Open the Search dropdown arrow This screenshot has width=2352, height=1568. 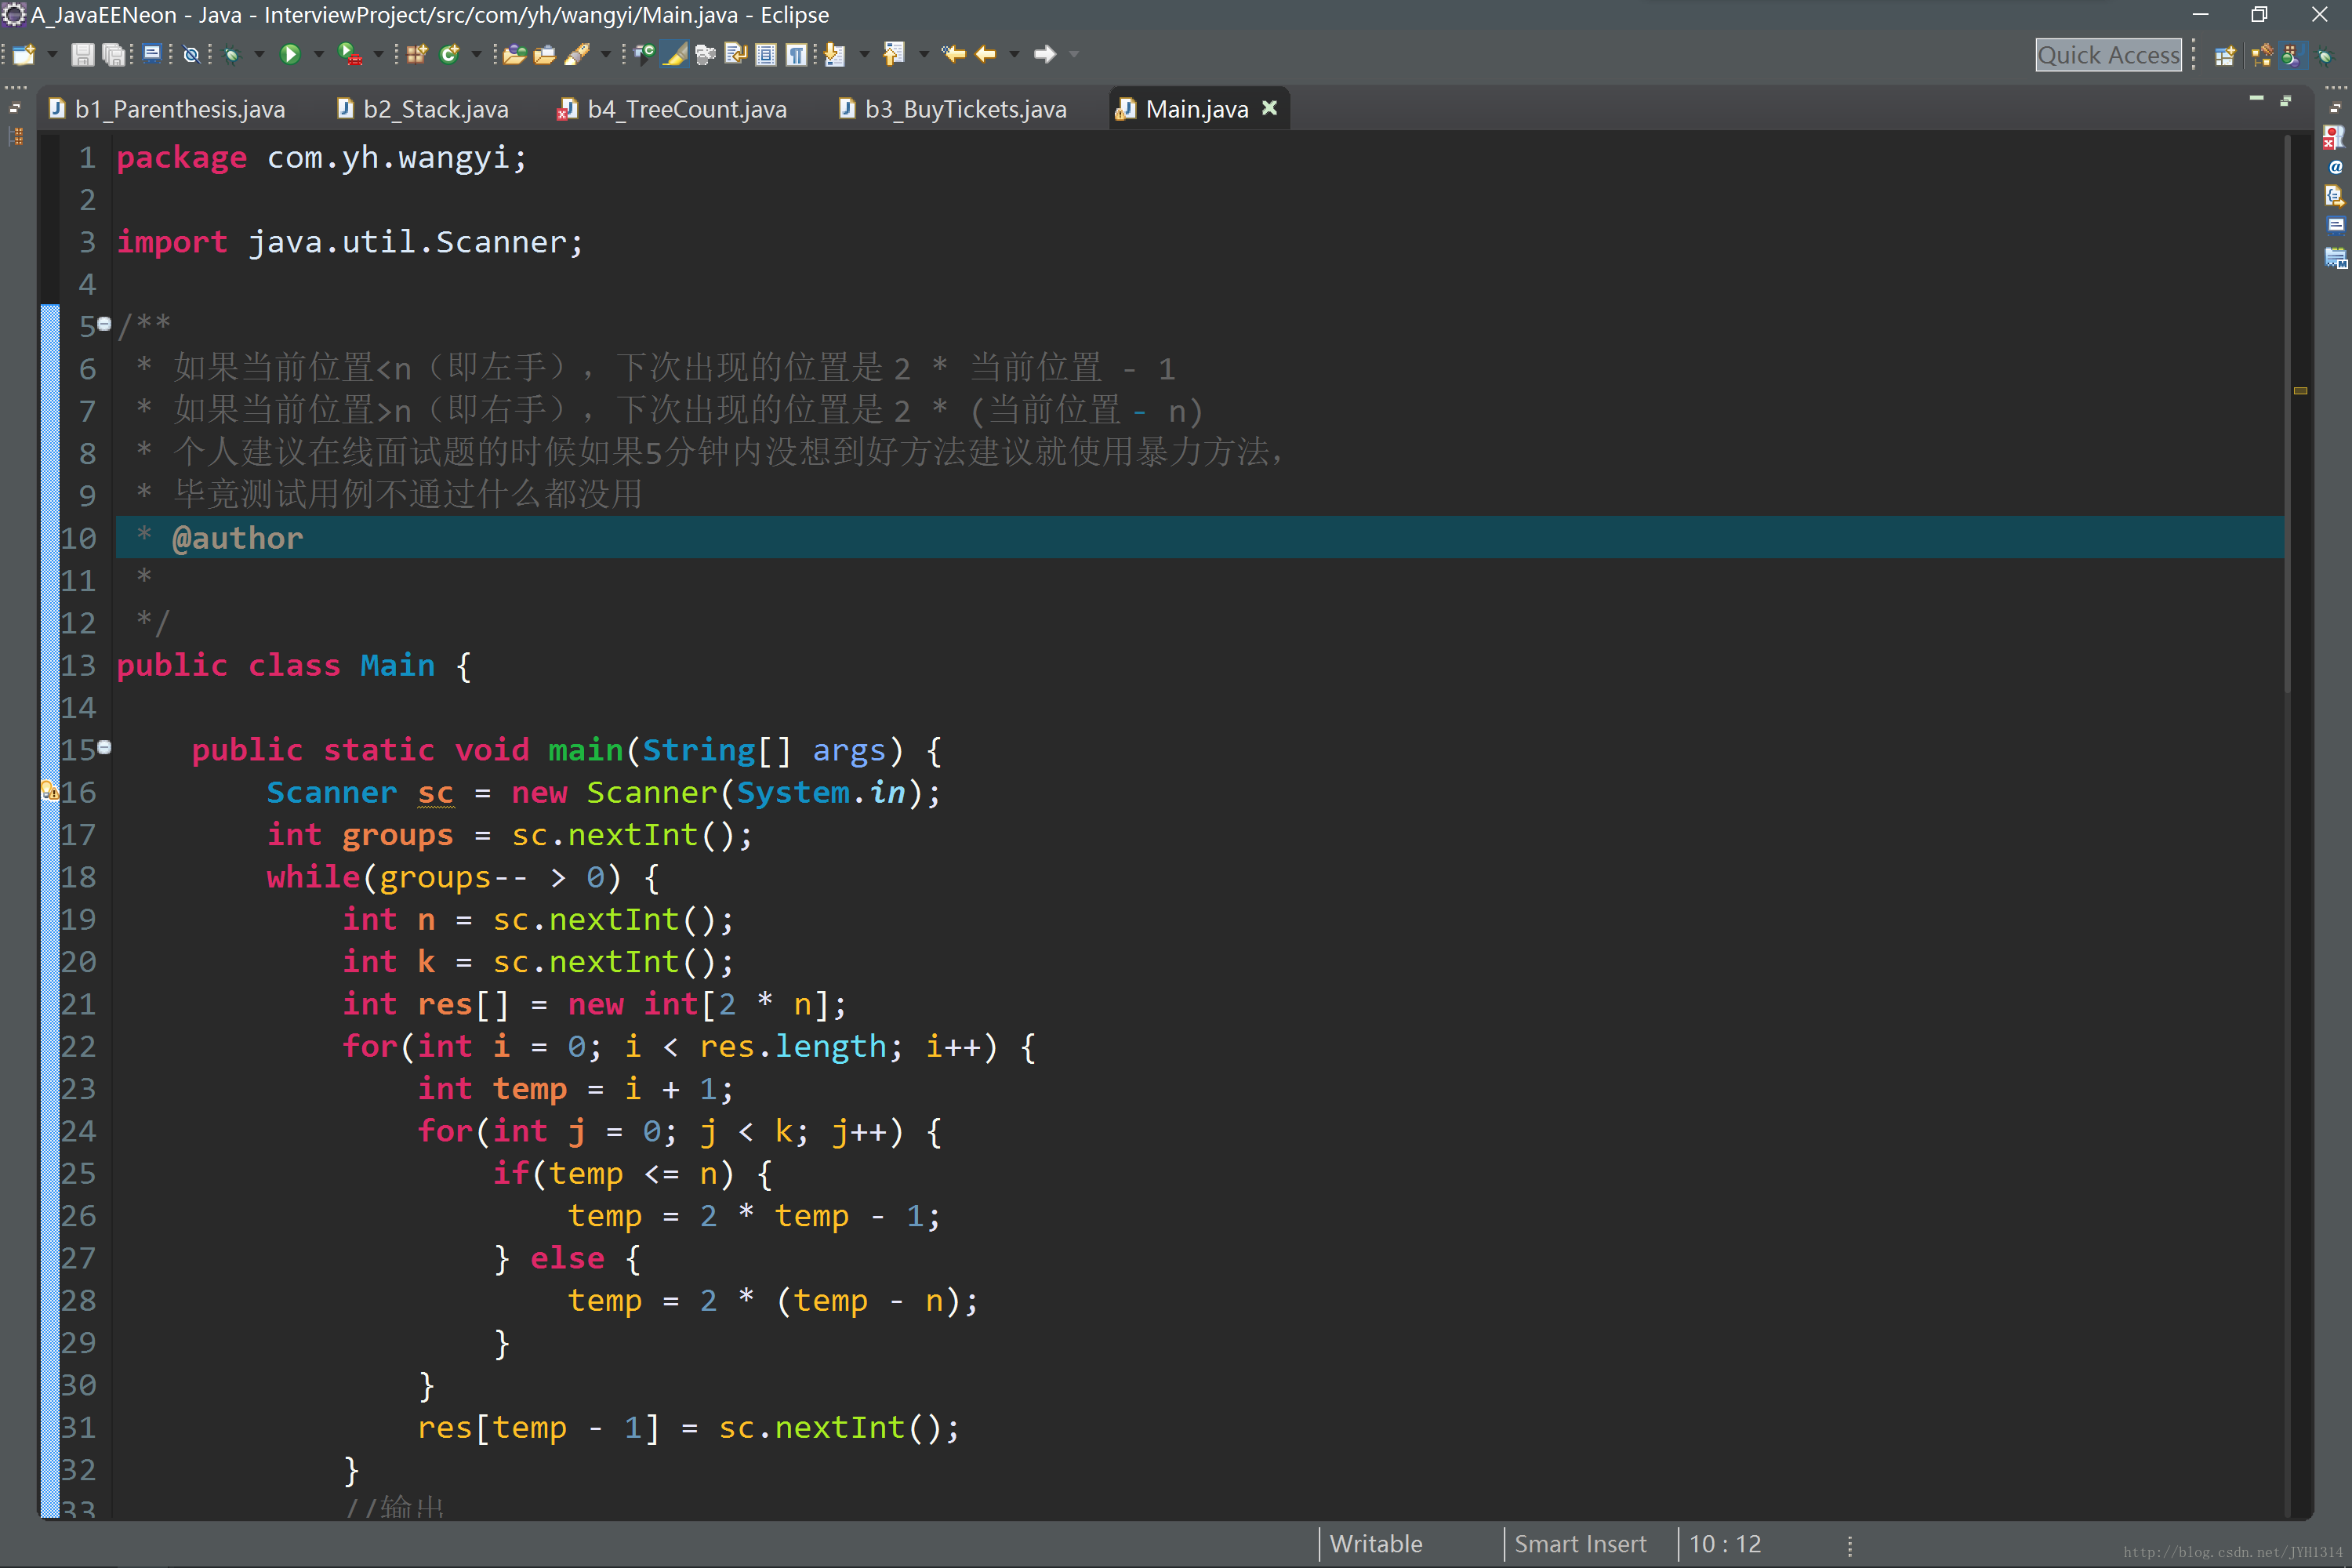(x=606, y=54)
